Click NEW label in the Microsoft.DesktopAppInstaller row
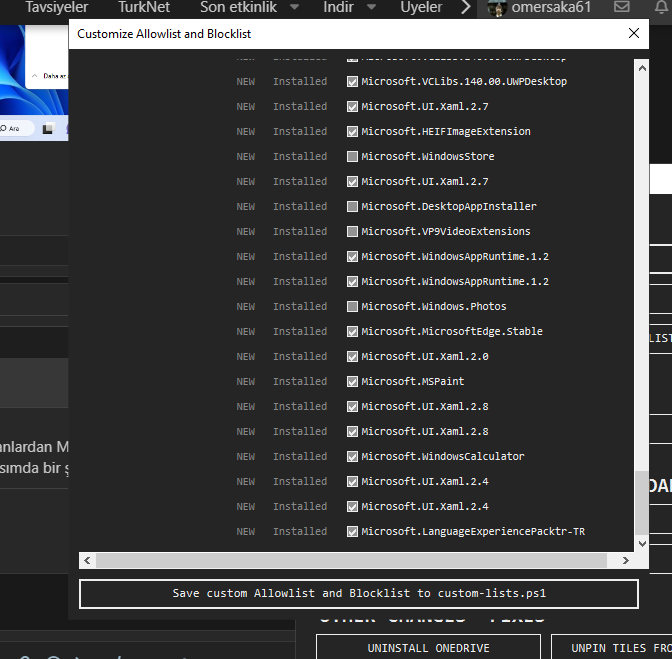The image size is (672, 659). pyautogui.click(x=246, y=207)
